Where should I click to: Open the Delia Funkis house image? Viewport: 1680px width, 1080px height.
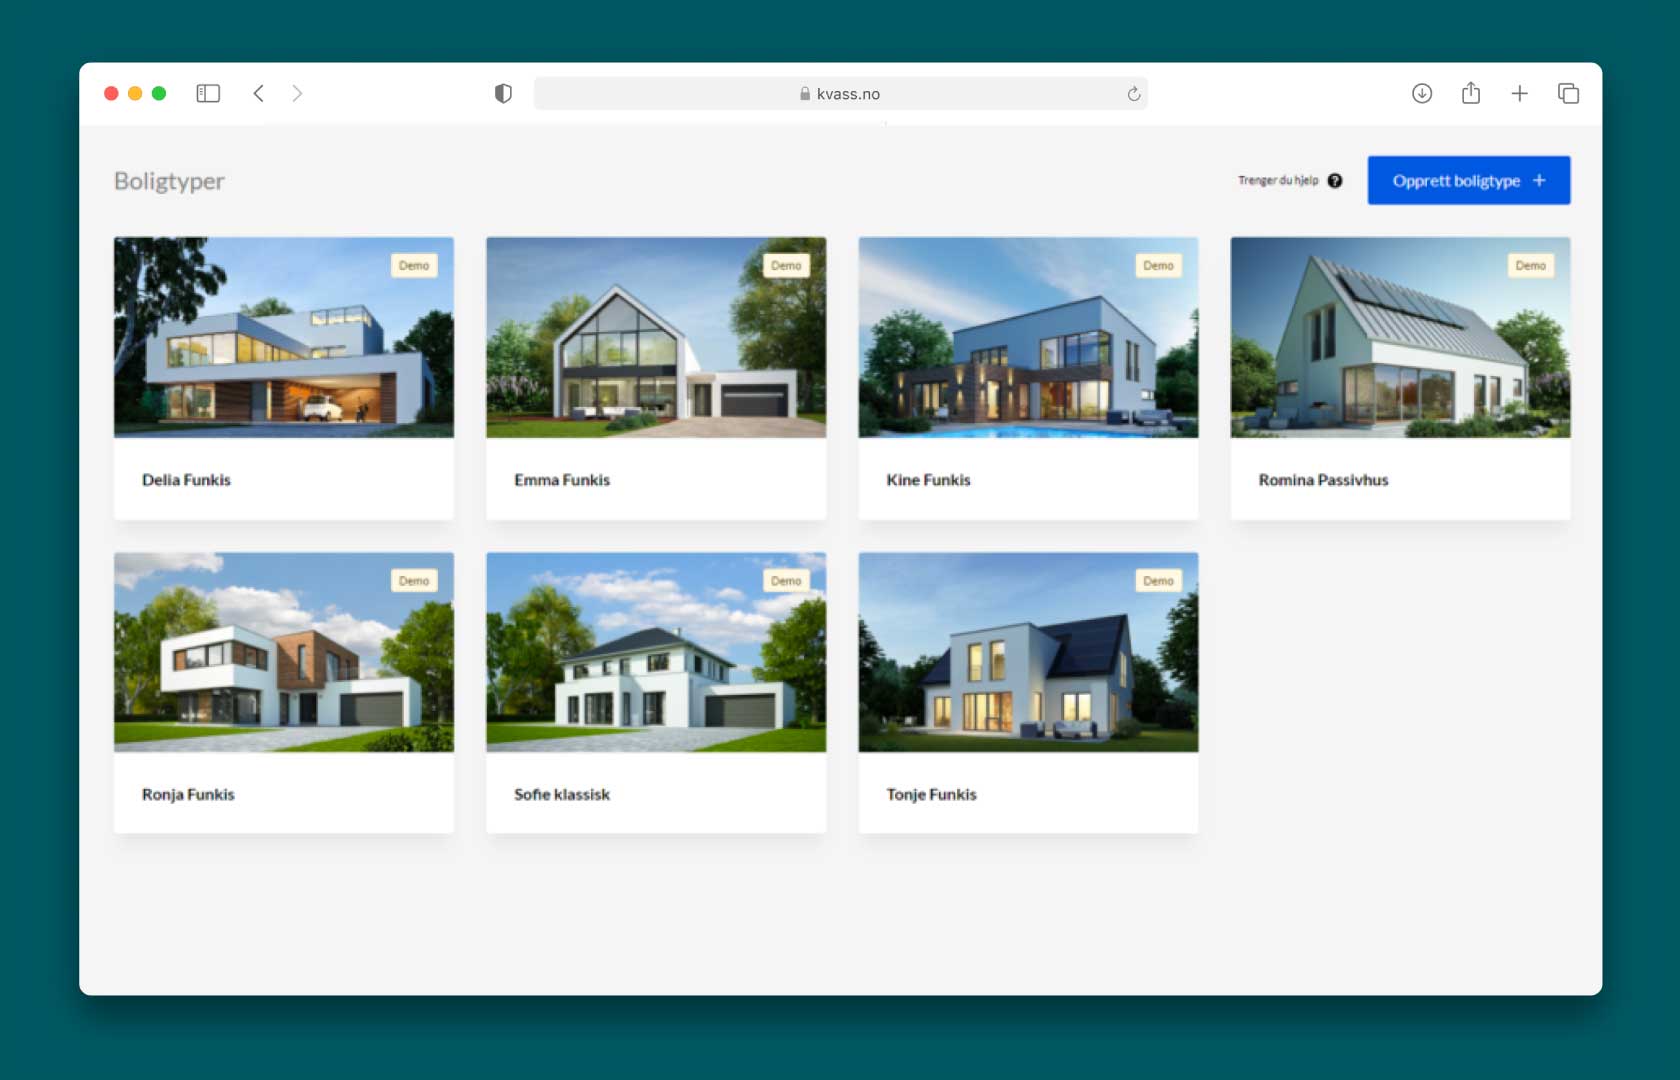point(284,337)
